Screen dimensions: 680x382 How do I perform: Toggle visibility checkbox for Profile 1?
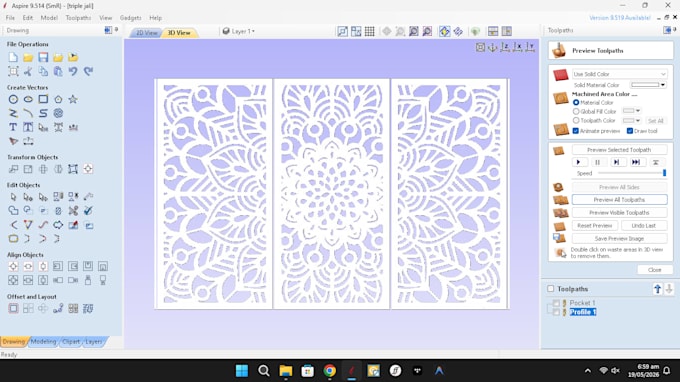pos(556,312)
